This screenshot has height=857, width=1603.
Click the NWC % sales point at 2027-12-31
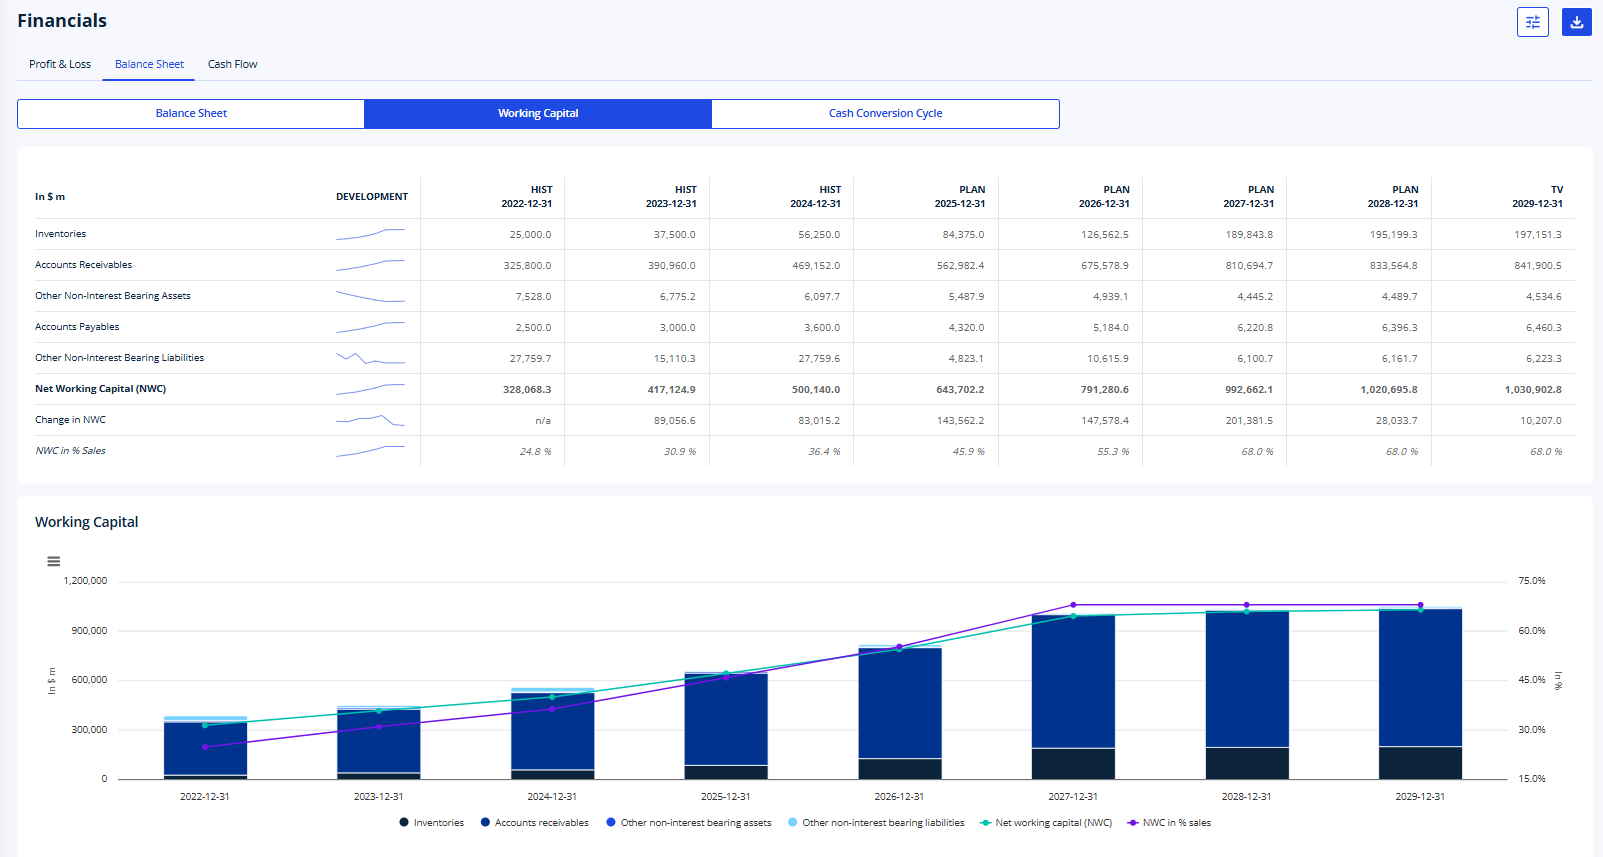pos(1073,605)
